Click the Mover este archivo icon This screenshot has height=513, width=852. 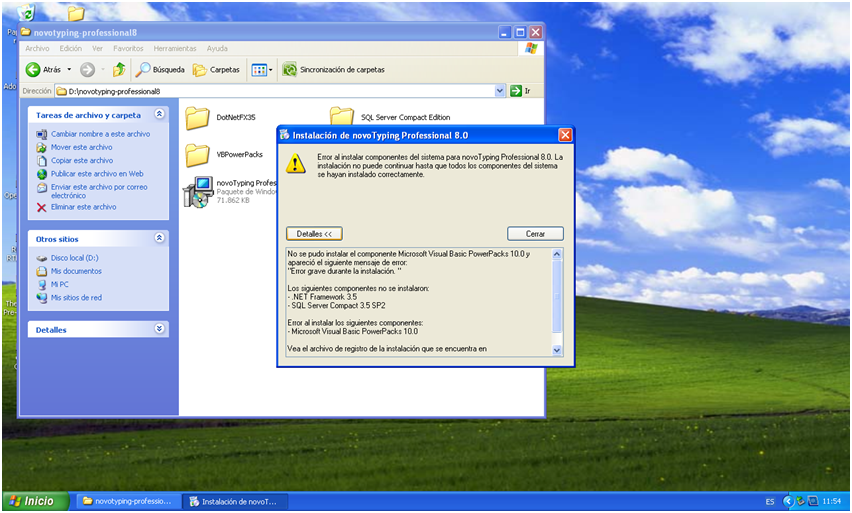point(41,147)
